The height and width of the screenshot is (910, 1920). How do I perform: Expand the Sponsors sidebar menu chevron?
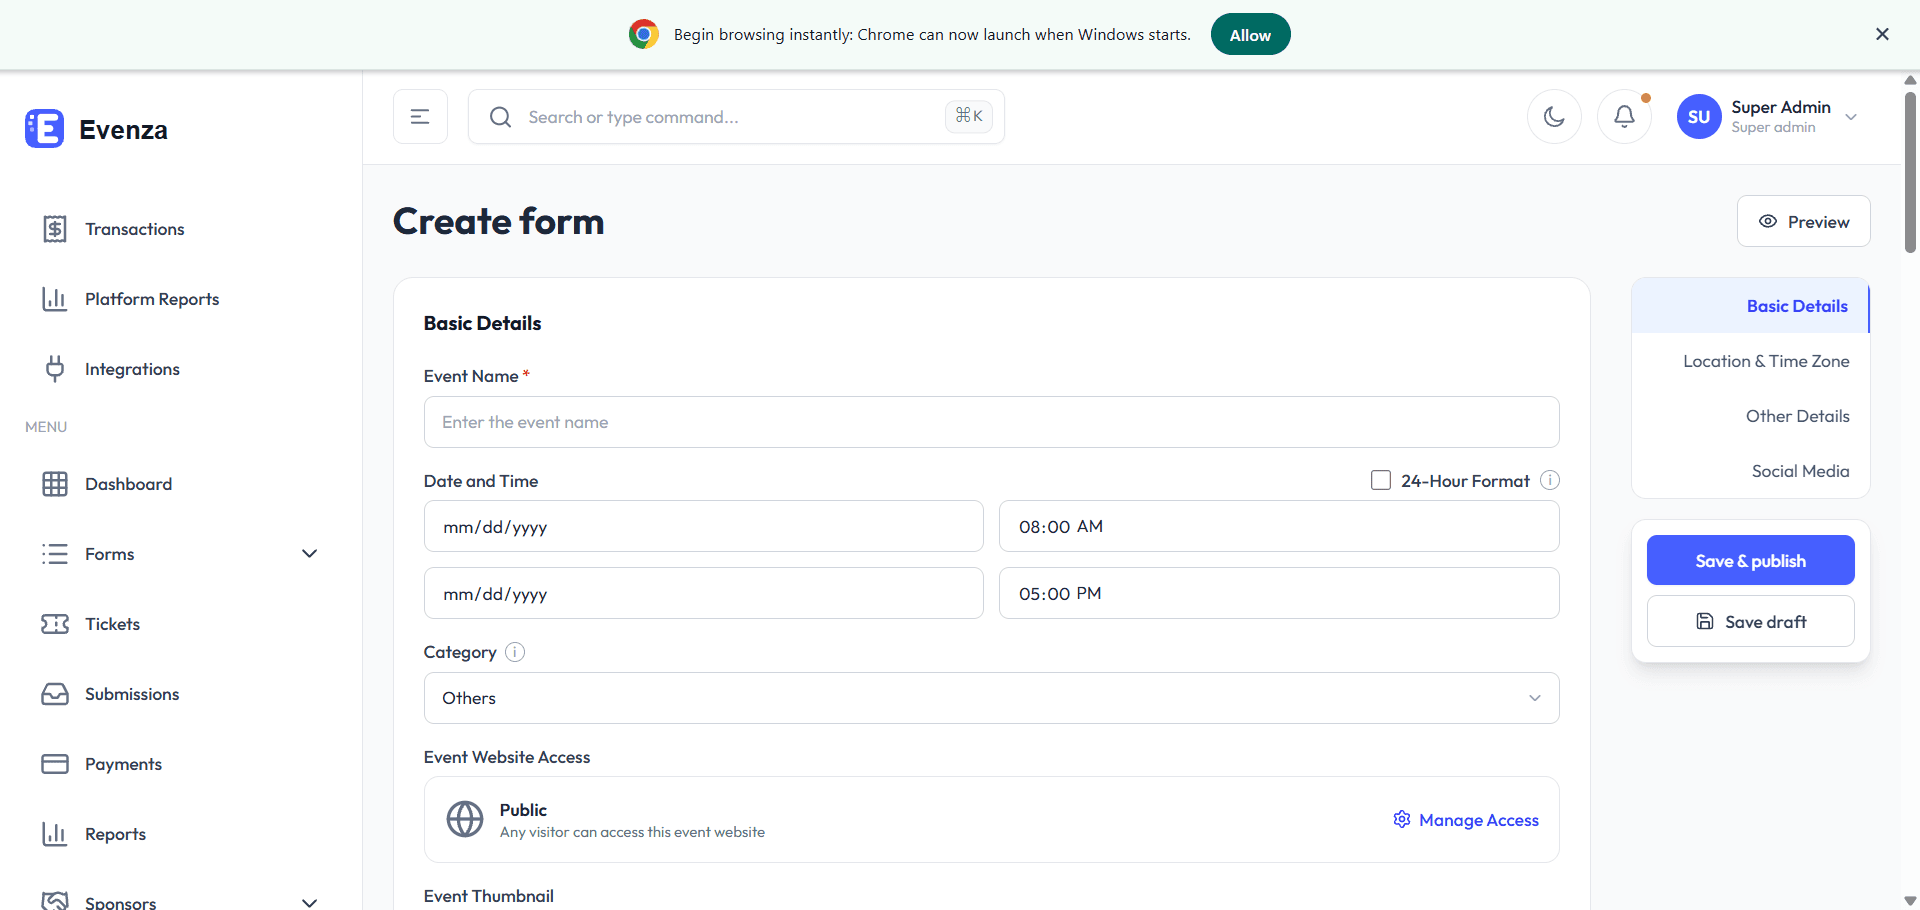coord(310,902)
